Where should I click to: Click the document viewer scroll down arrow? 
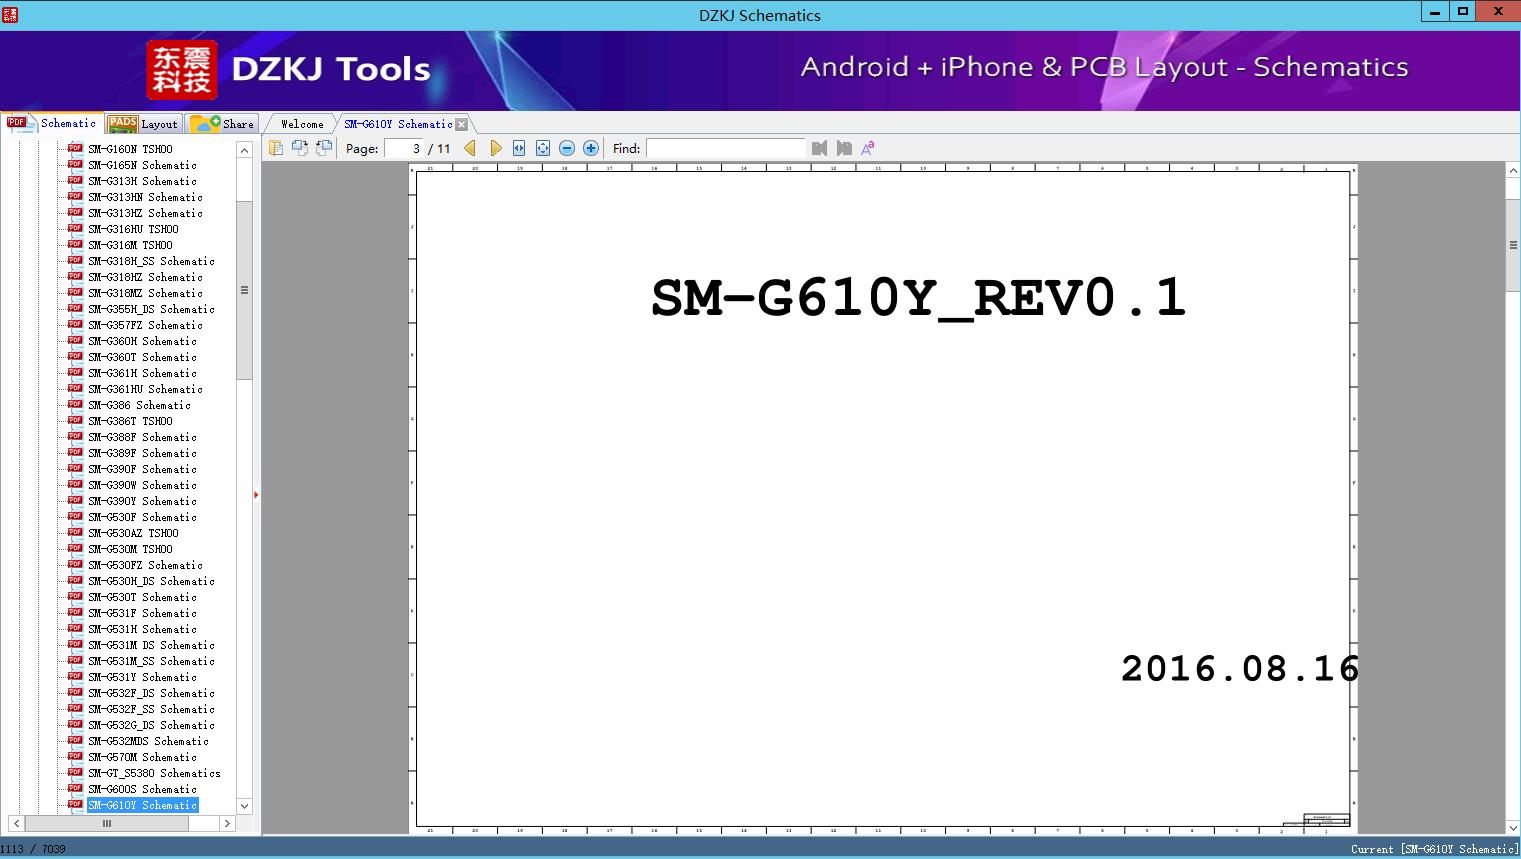[1513, 827]
